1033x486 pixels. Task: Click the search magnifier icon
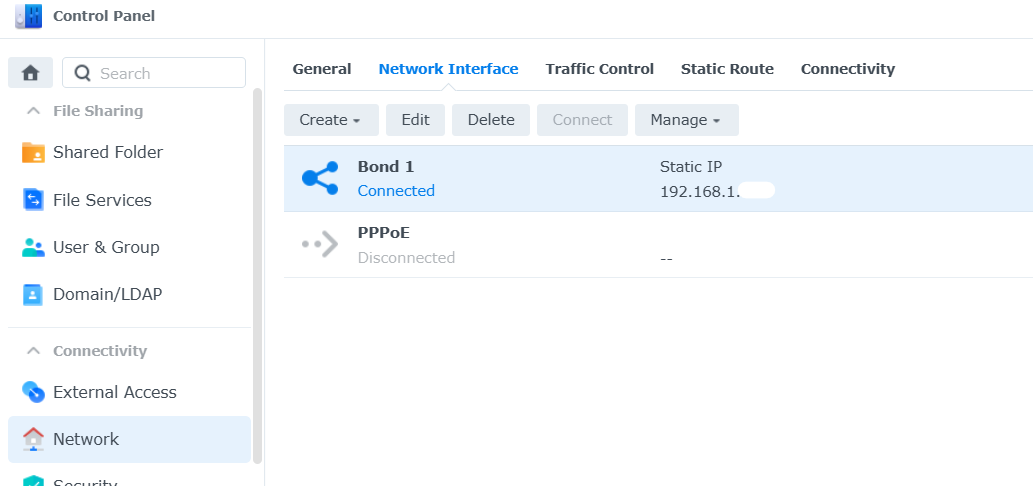[x=82, y=73]
